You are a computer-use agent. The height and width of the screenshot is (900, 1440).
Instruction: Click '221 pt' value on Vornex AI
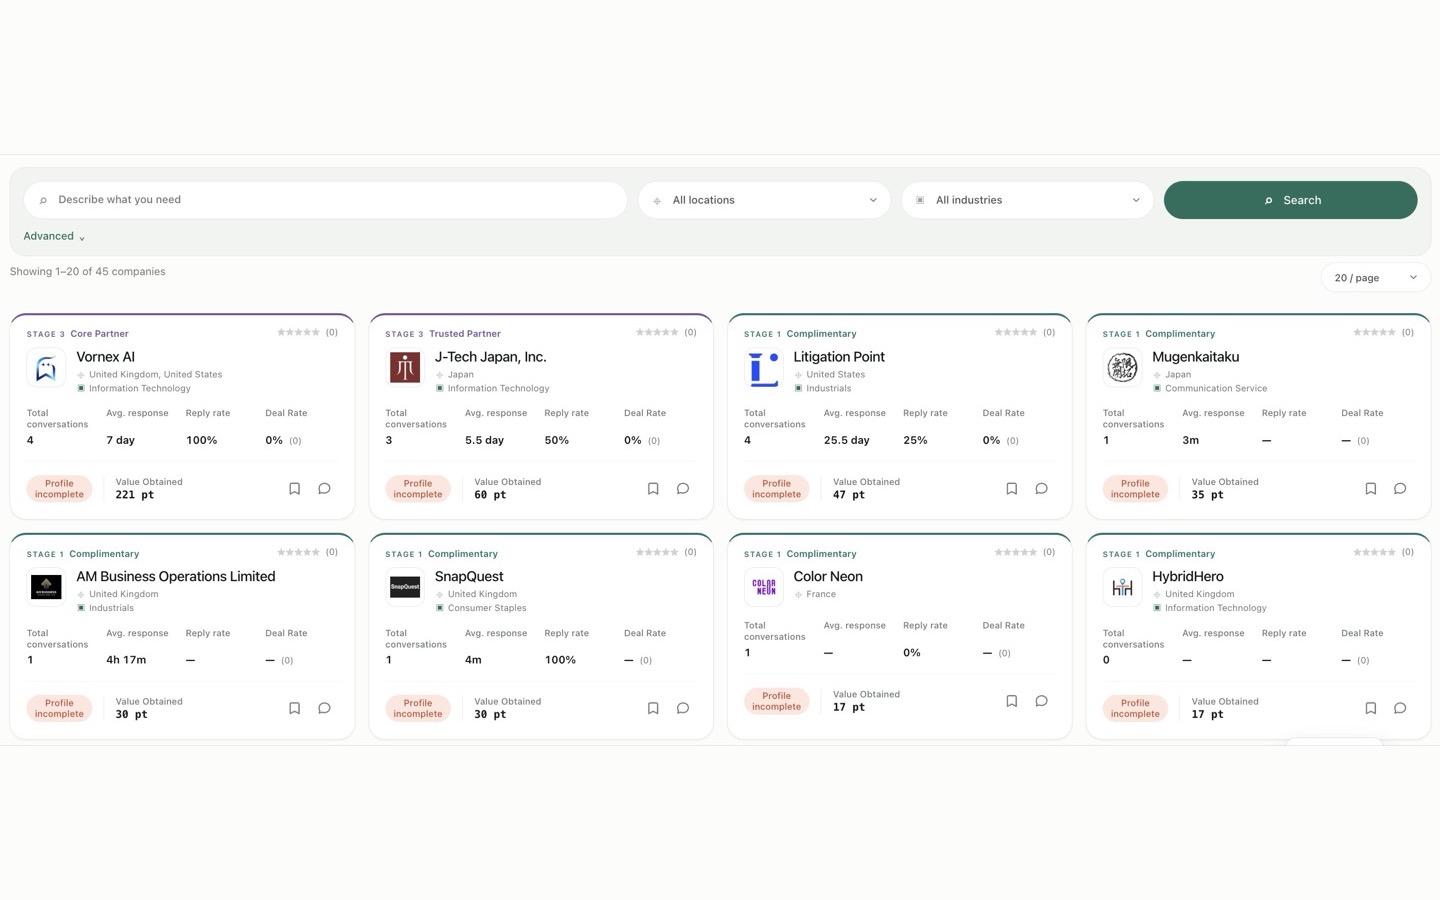(x=135, y=495)
